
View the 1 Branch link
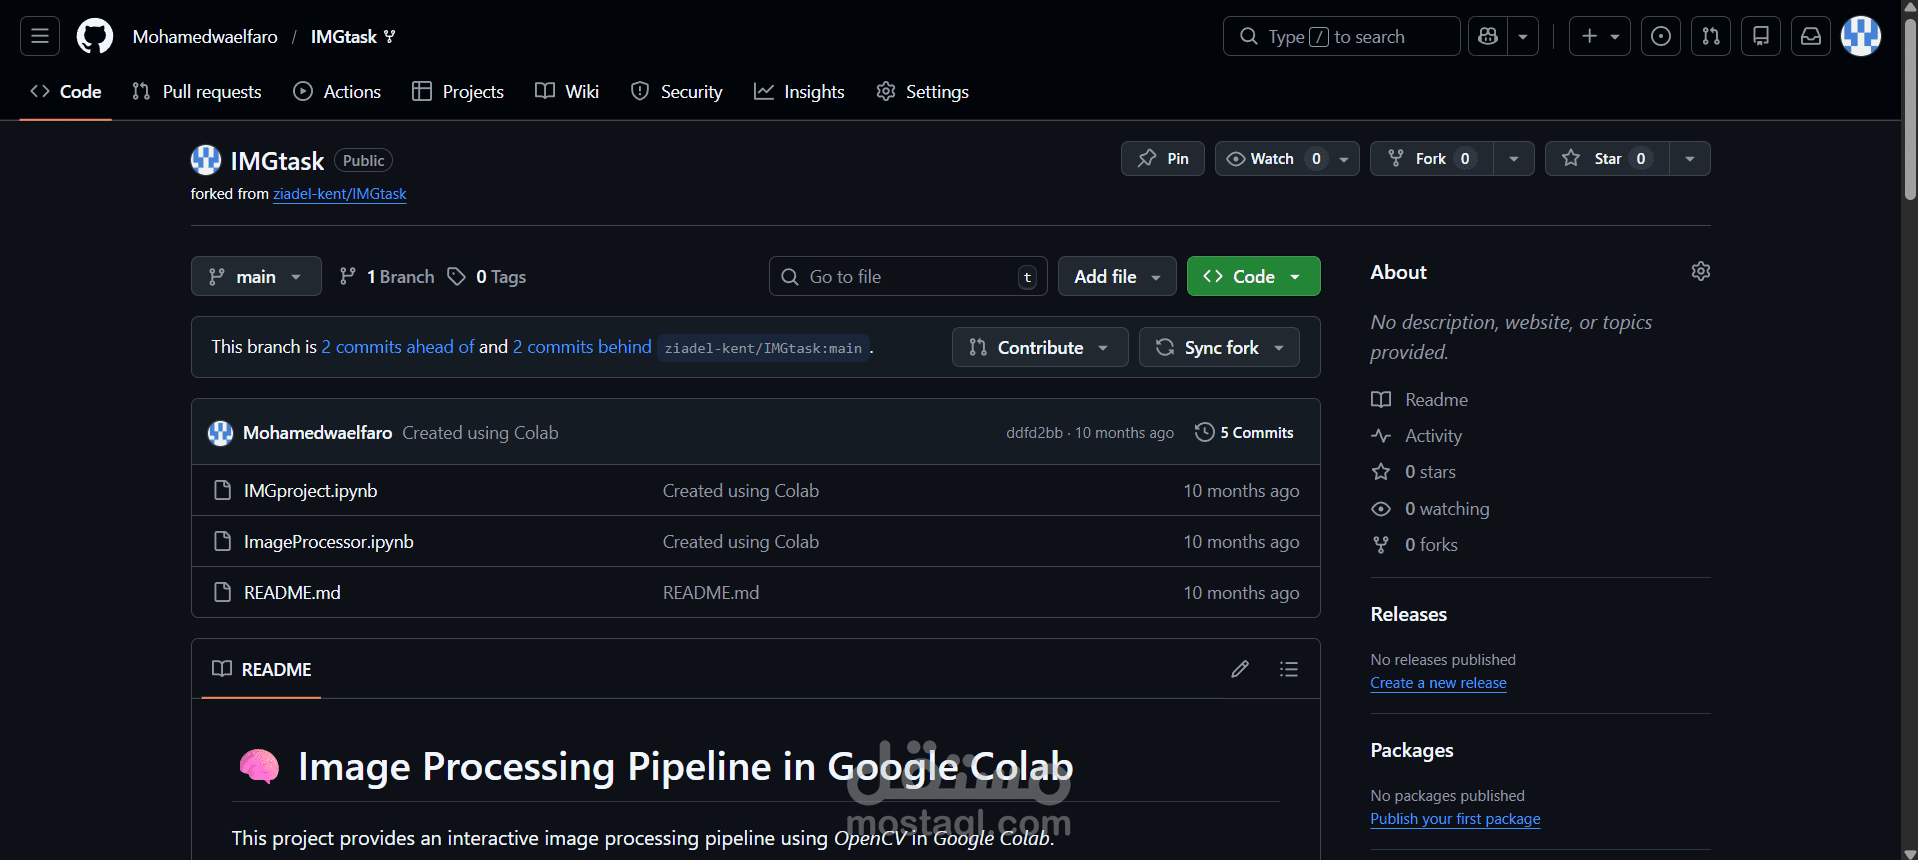[387, 277]
